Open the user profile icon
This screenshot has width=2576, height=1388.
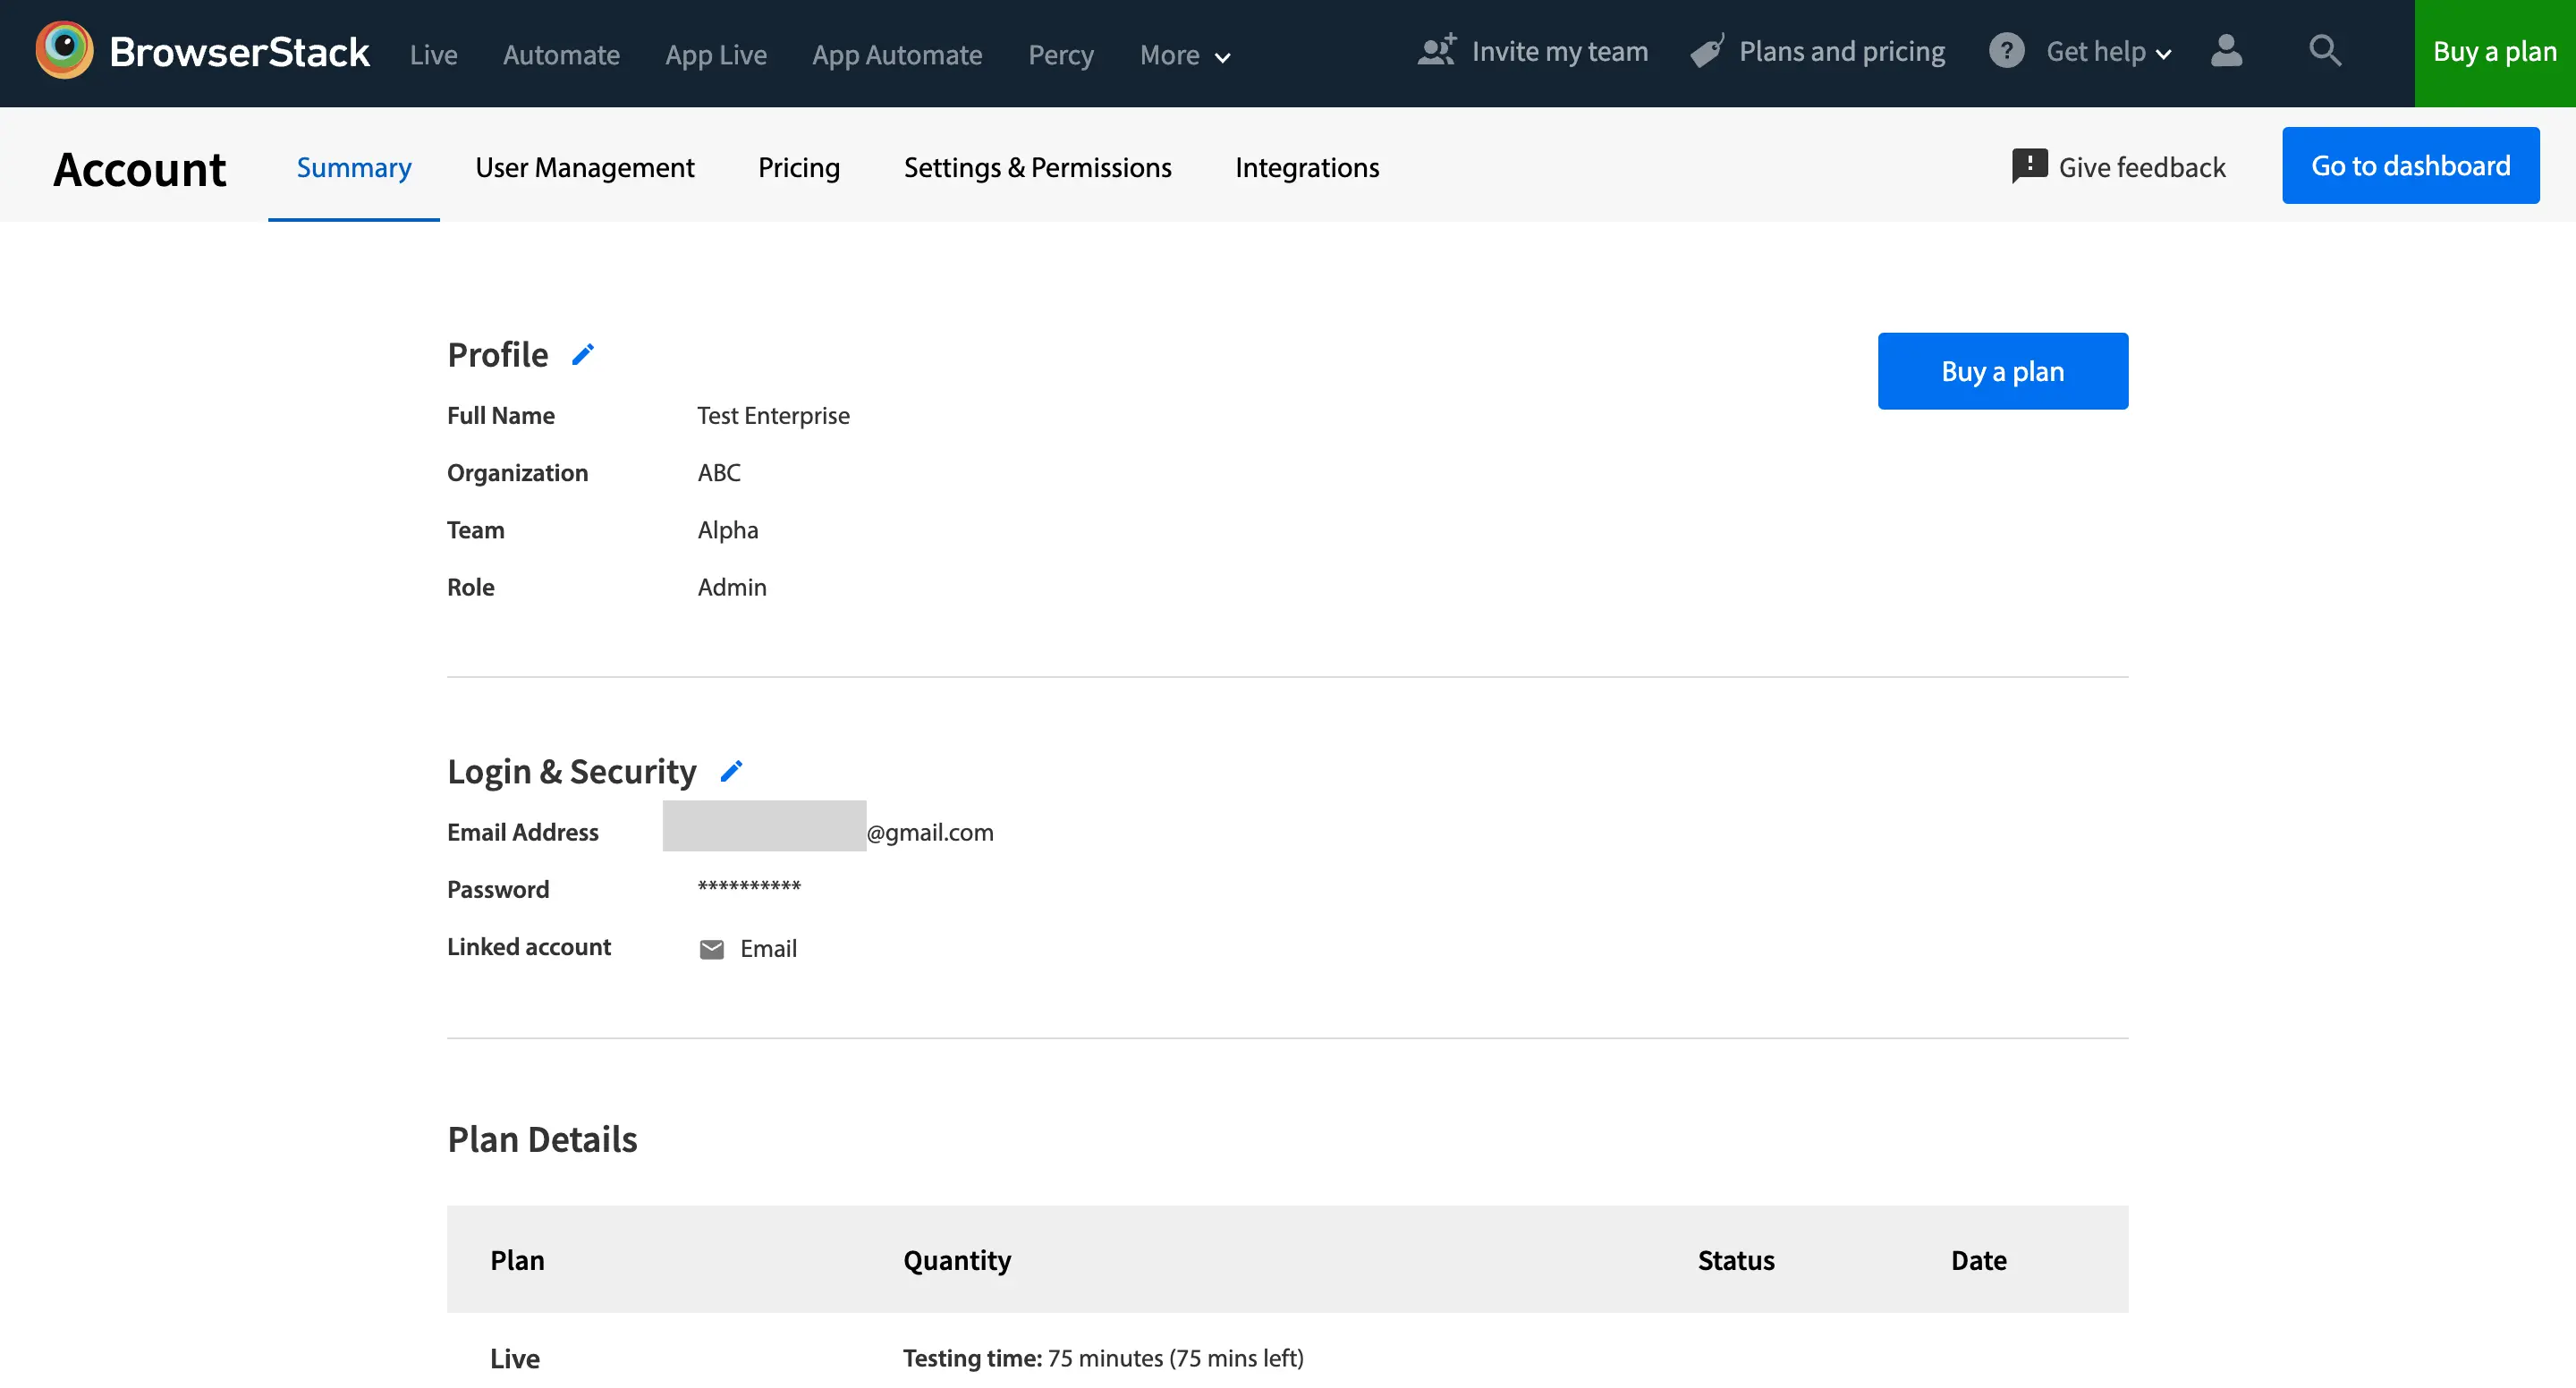2227,53
